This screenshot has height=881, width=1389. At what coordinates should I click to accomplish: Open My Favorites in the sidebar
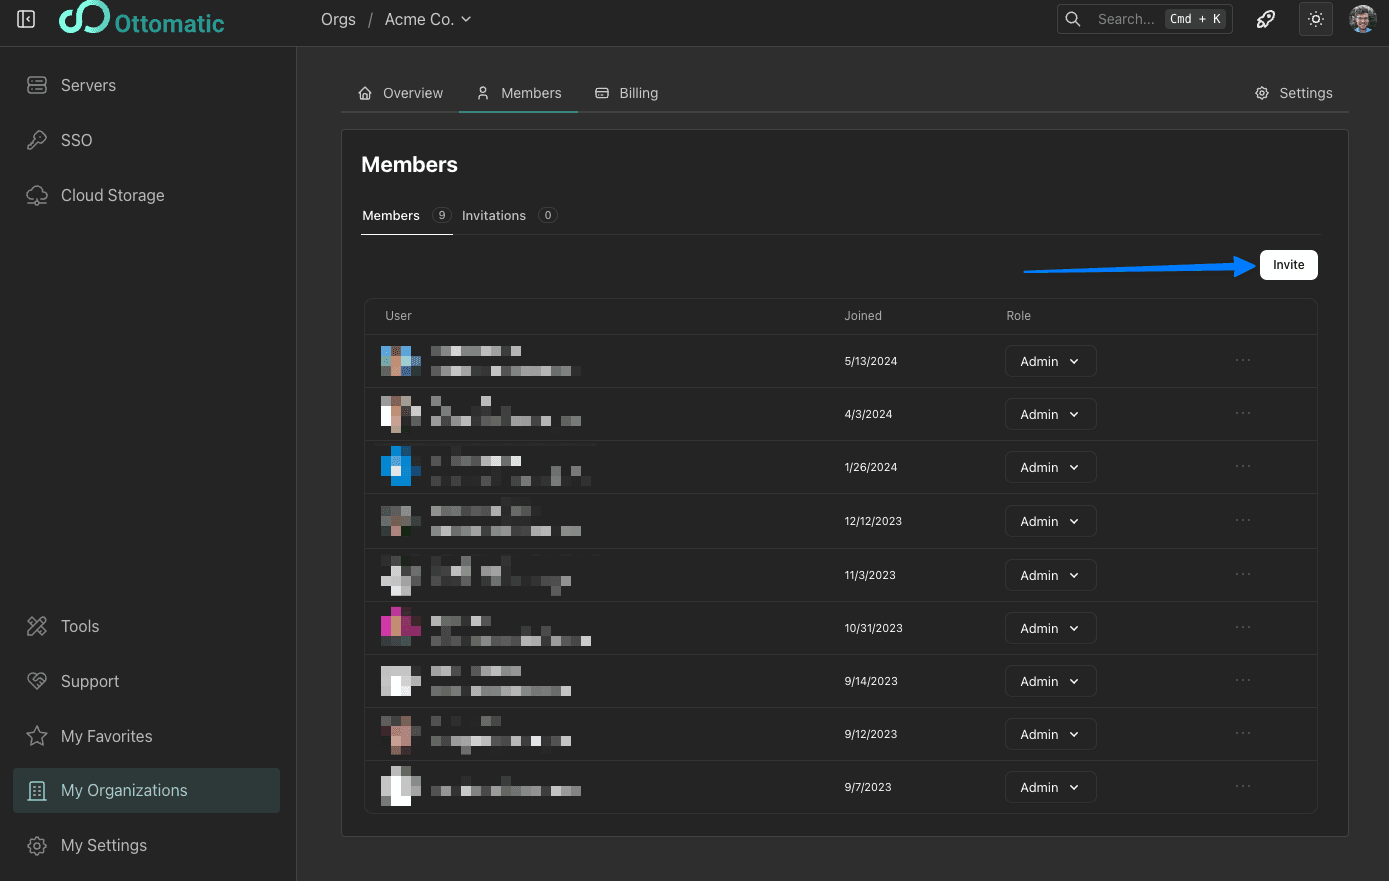coord(106,736)
